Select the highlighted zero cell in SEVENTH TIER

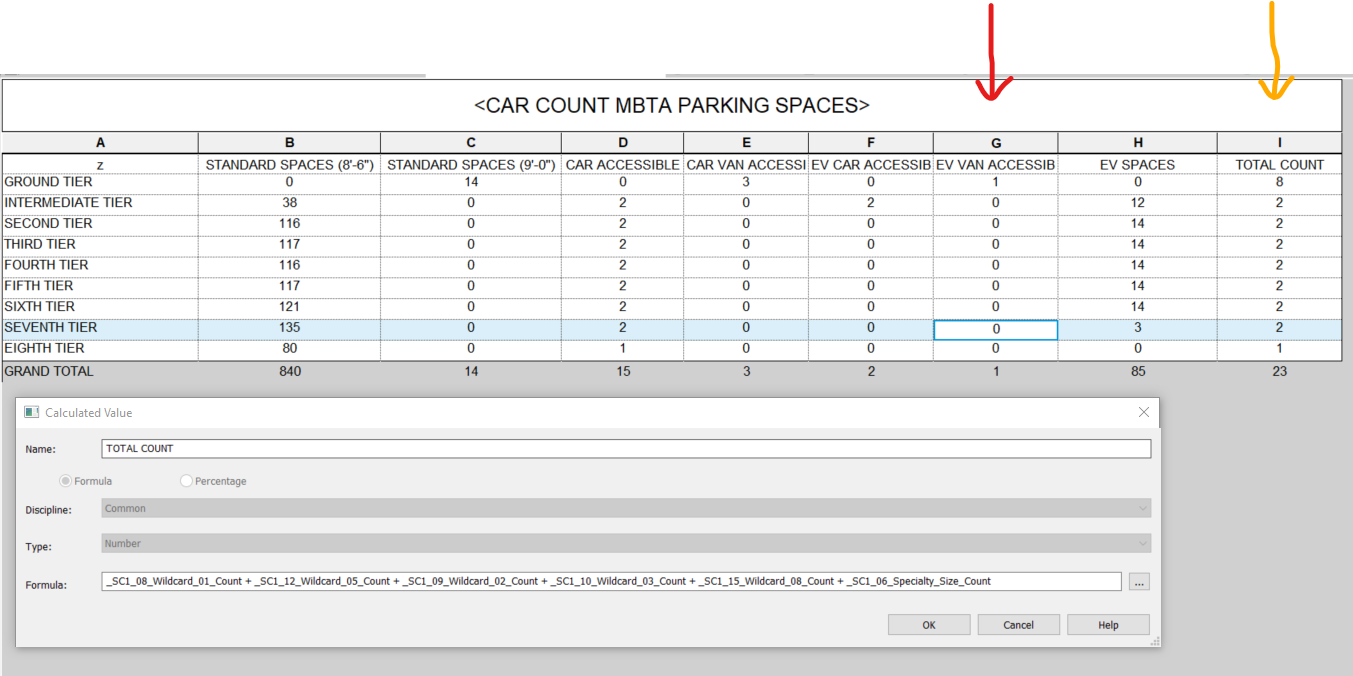995,329
